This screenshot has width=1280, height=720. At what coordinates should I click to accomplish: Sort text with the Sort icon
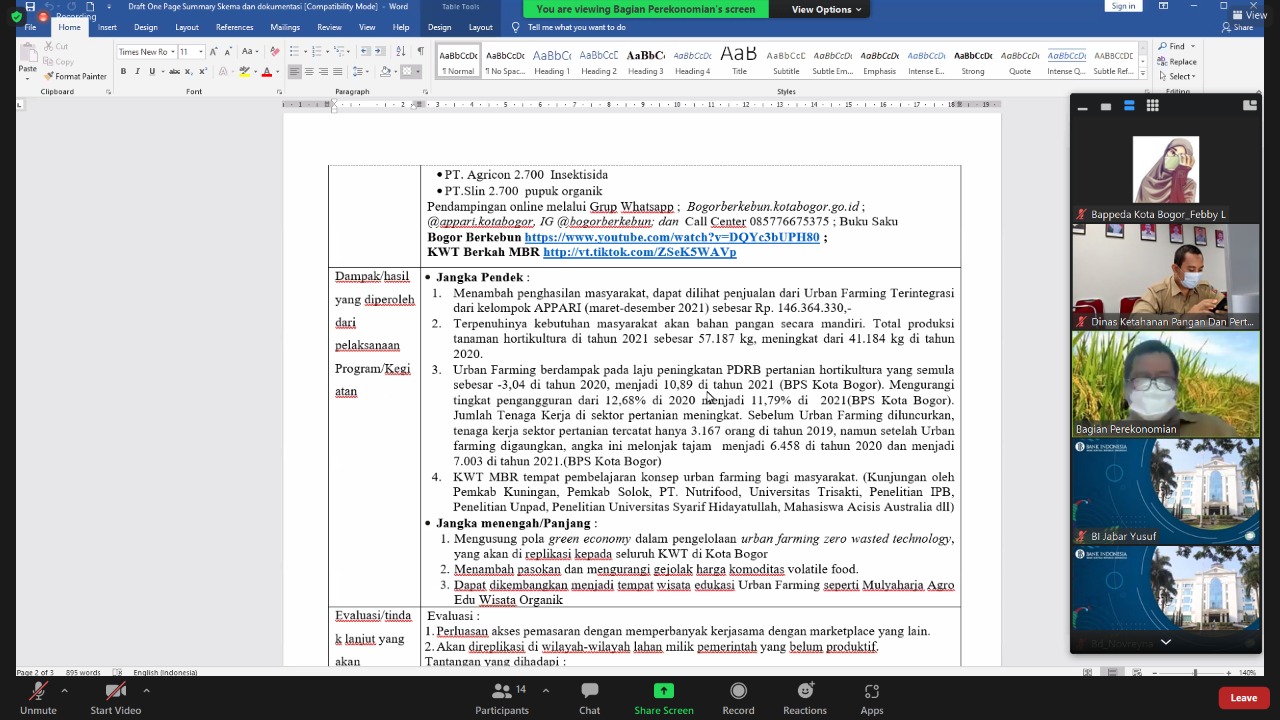(402, 52)
